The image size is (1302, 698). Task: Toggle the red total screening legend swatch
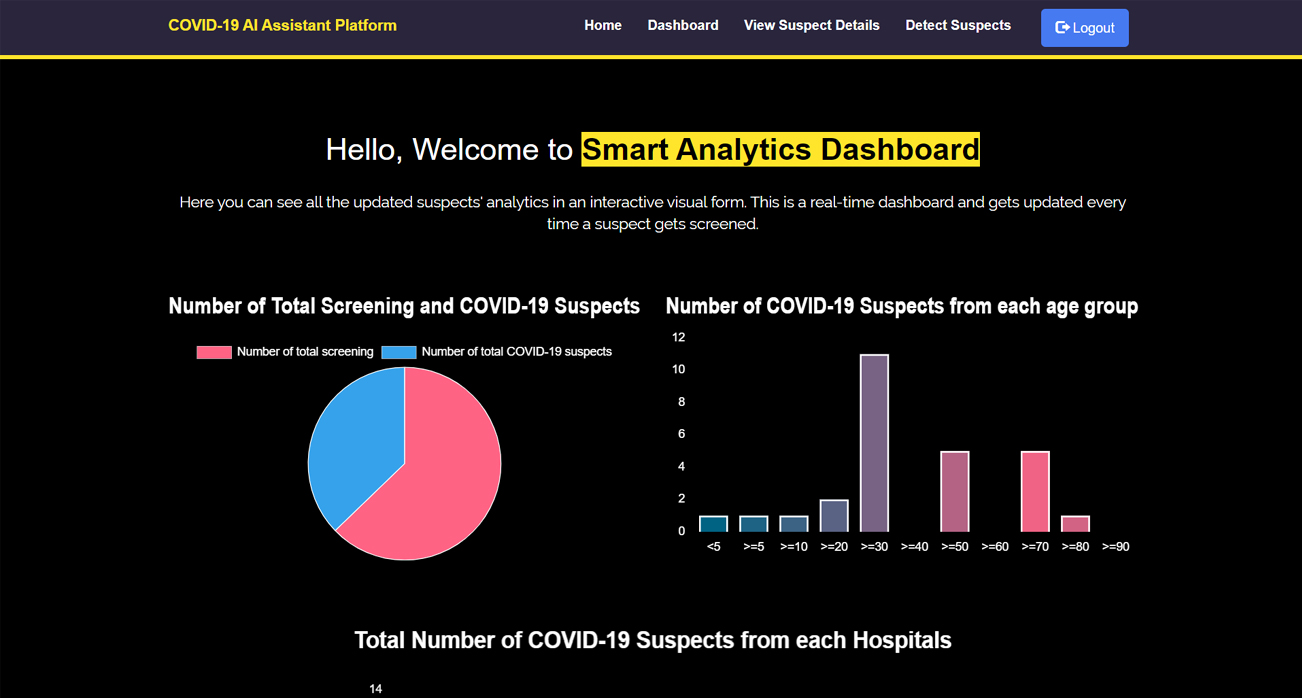[x=214, y=352]
